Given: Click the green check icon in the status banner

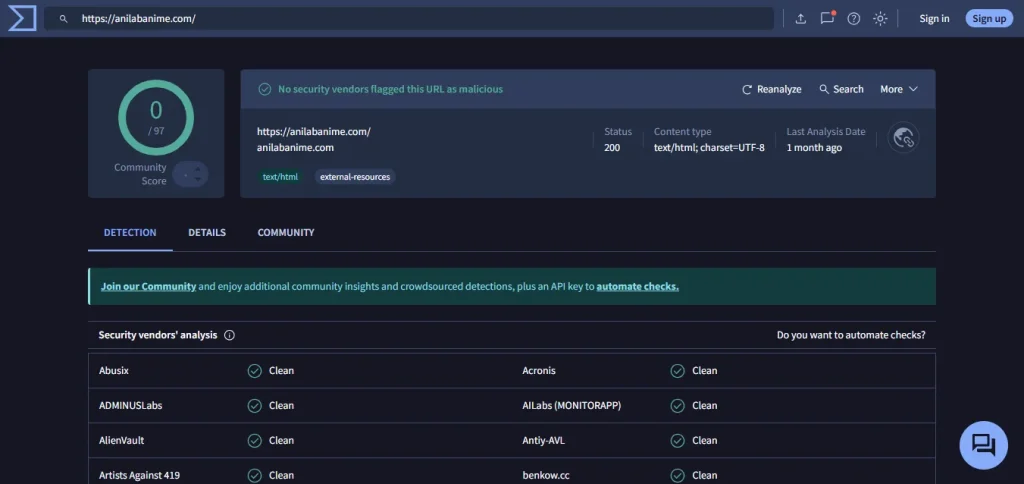Looking at the screenshot, I should [264, 89].
